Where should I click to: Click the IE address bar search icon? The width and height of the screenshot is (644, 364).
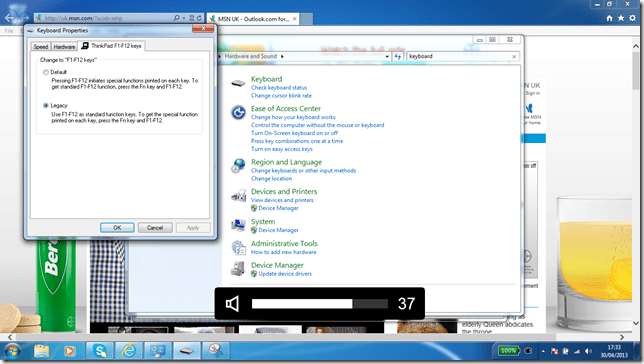pyautogui.click(x=177, y=18)
